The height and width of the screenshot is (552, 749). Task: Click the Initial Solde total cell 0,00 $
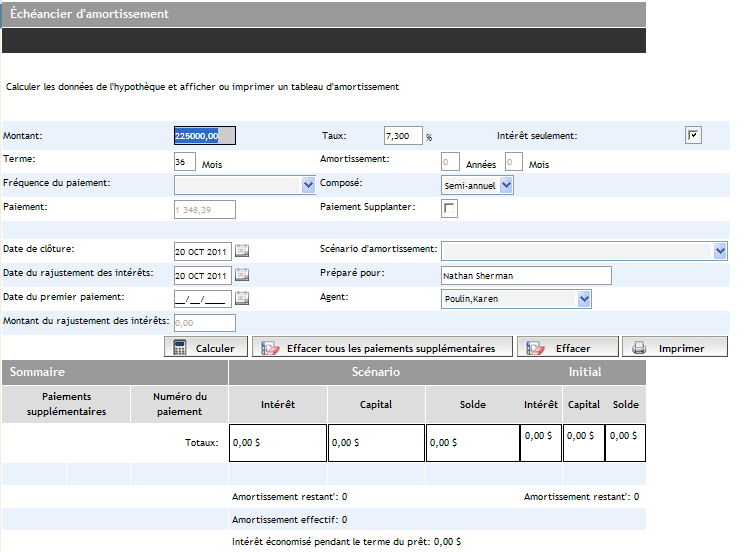pyautogui.click(x=625, y=443)
